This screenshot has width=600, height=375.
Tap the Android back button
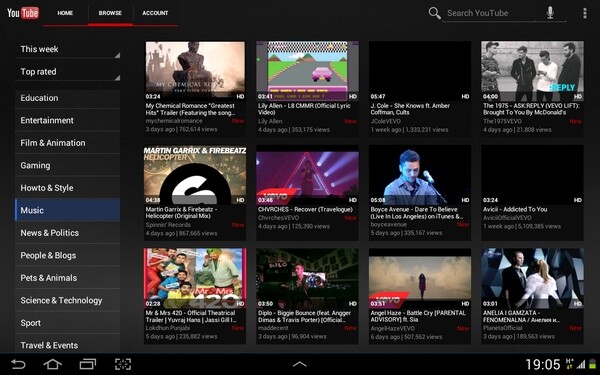click(18, 364)
